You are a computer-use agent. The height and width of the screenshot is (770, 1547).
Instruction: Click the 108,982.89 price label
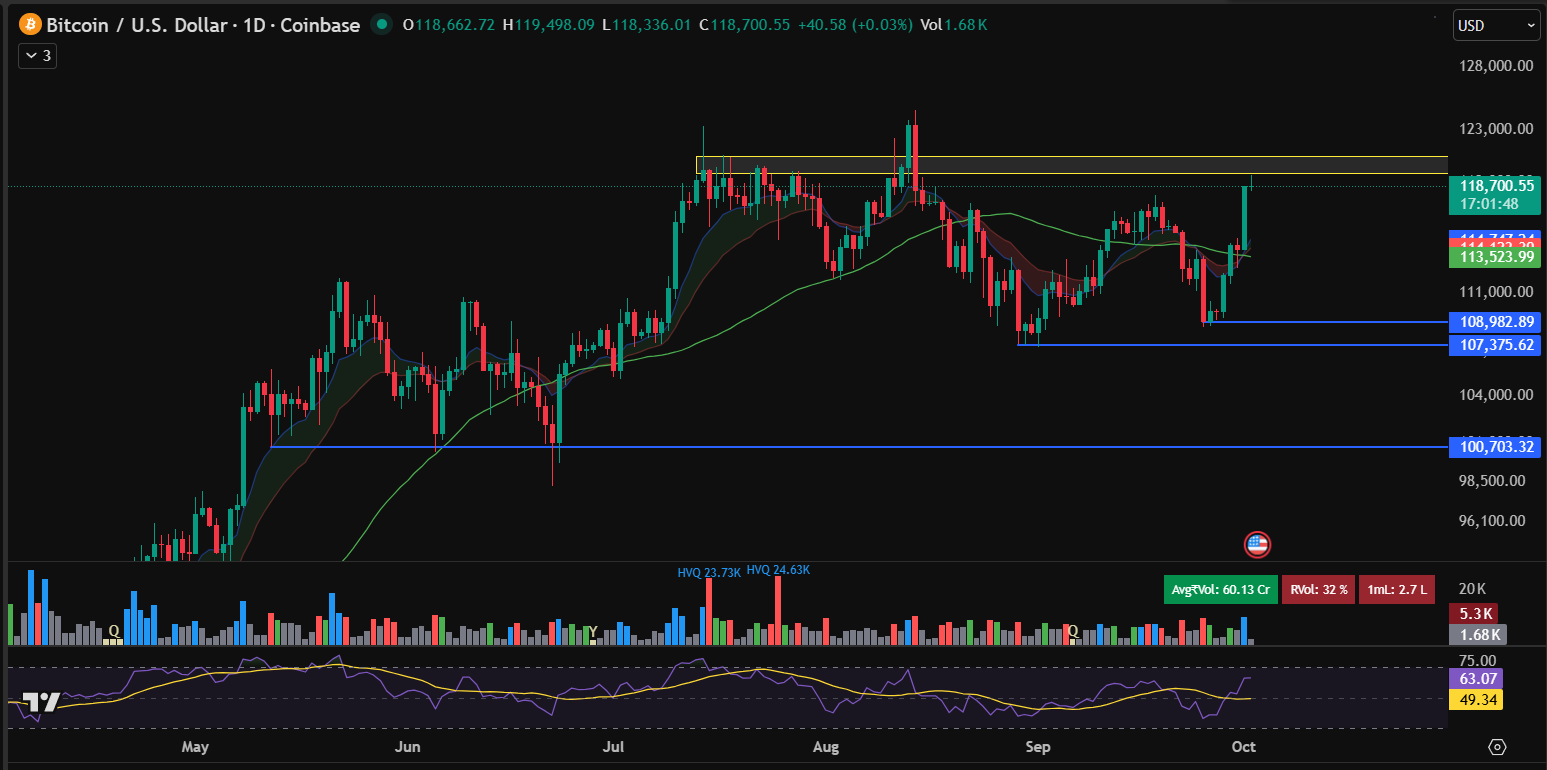point(1496,322)
